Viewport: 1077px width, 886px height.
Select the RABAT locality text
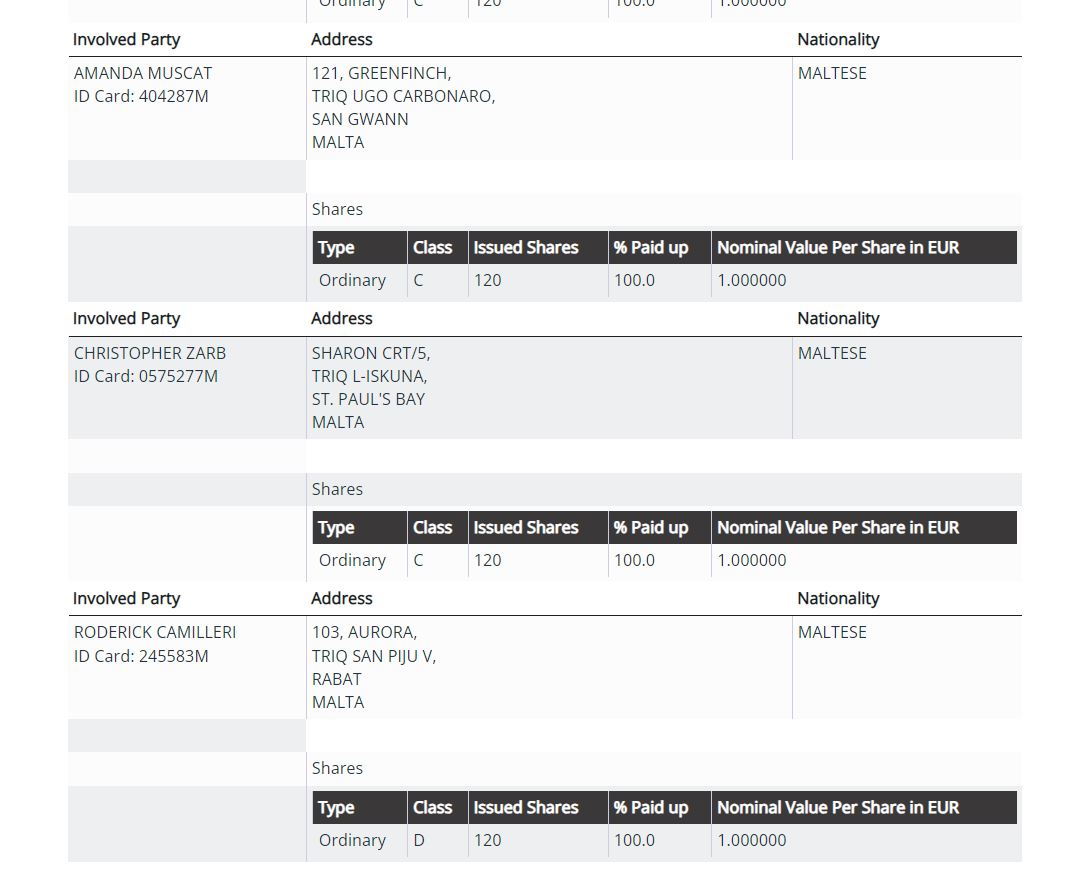pyautogui.click(x=337, y=679)
